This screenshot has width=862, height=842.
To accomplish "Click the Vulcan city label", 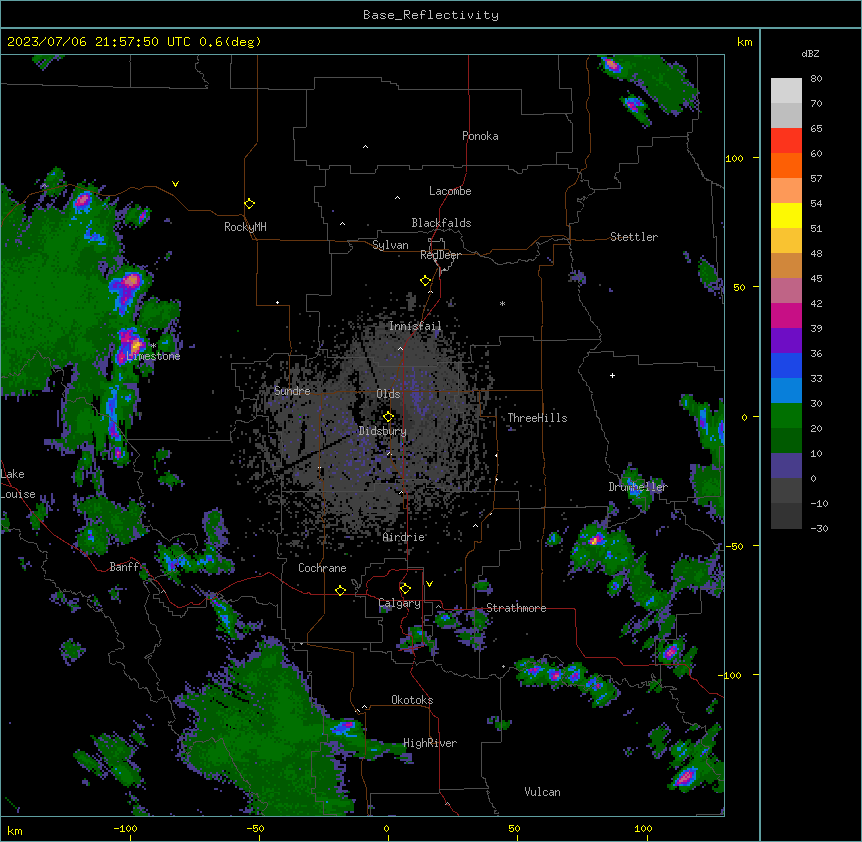I will click(x=542, y=792).
